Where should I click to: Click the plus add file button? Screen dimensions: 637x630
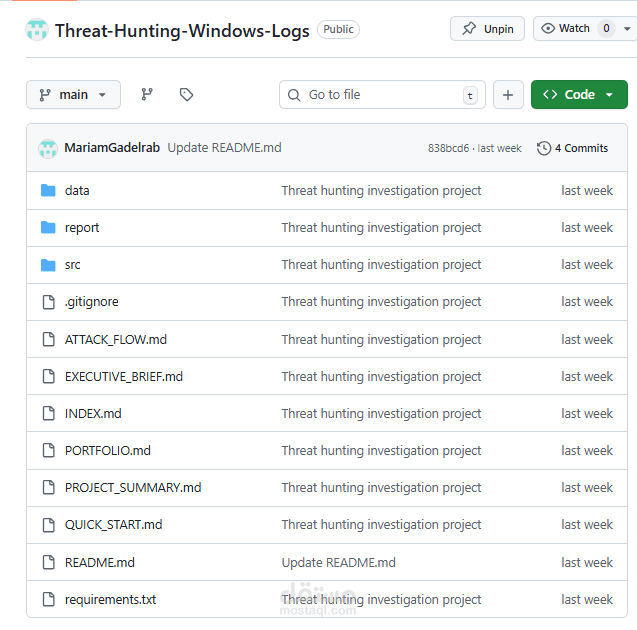coord(508,95)
